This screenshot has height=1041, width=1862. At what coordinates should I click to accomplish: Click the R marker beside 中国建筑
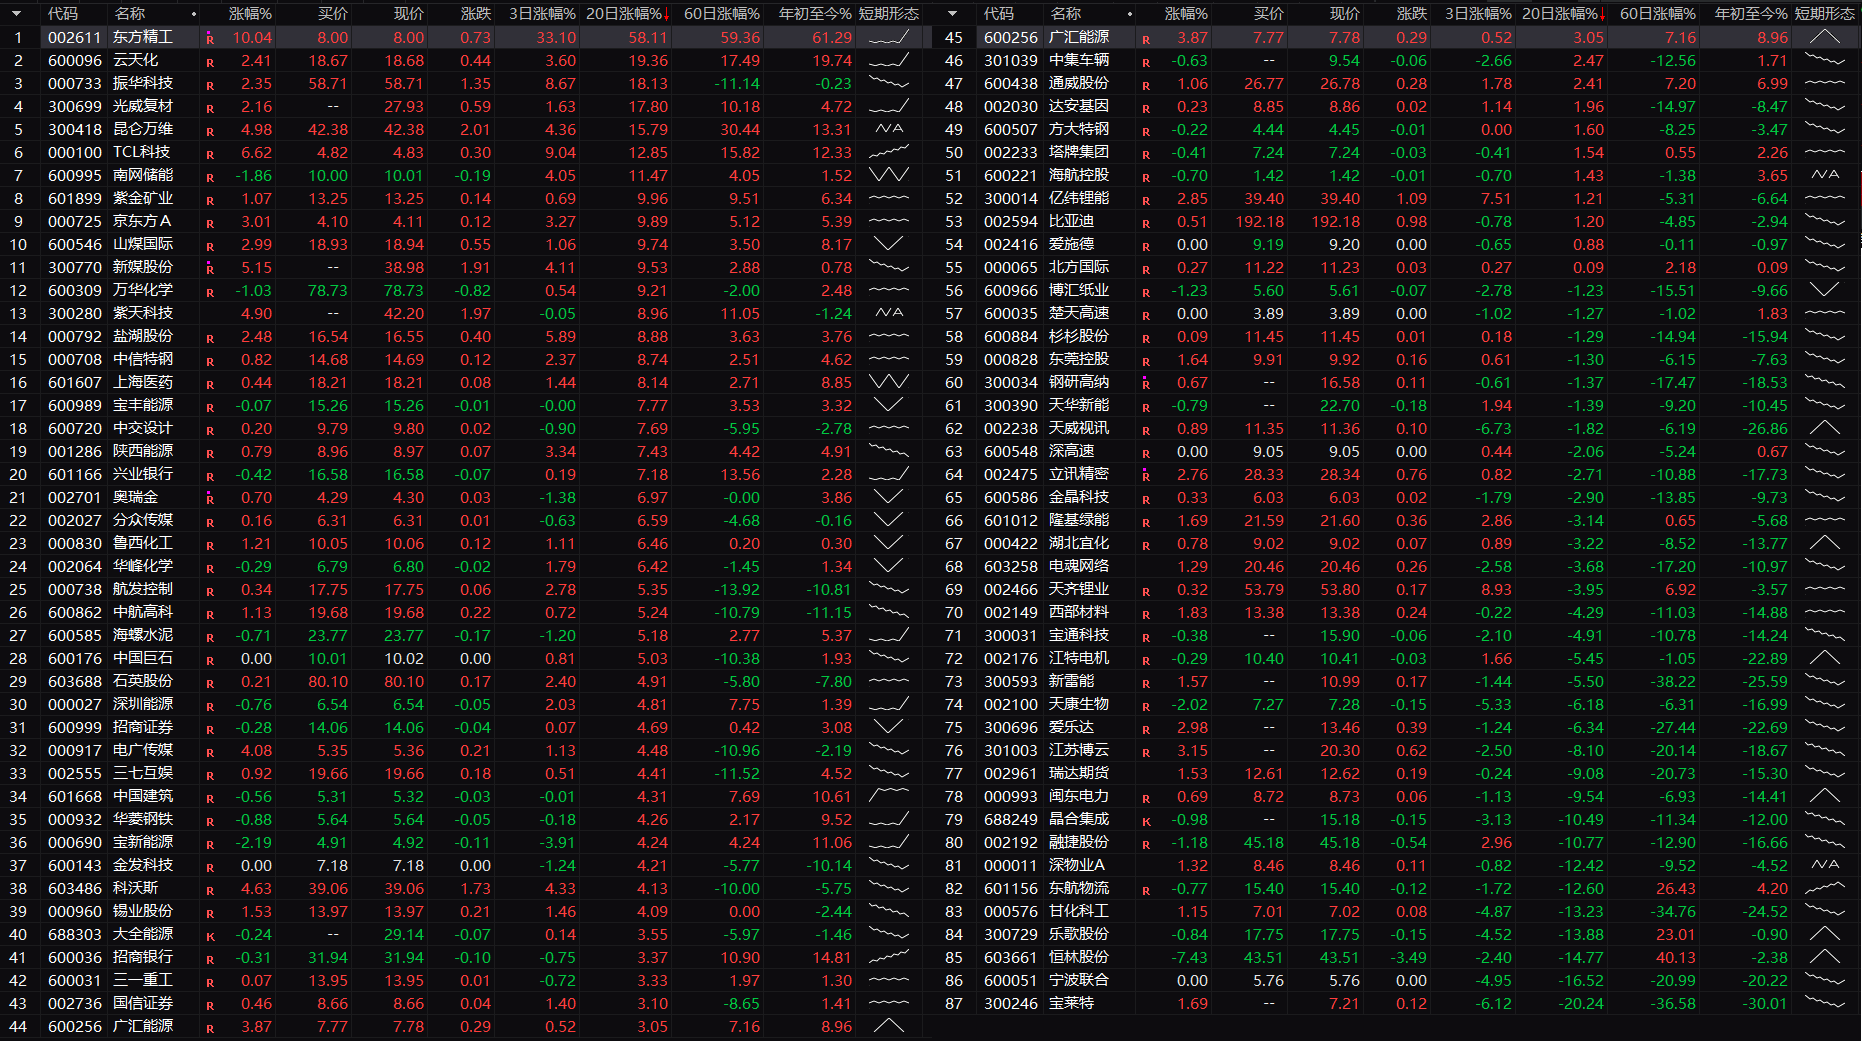point(210,798)
